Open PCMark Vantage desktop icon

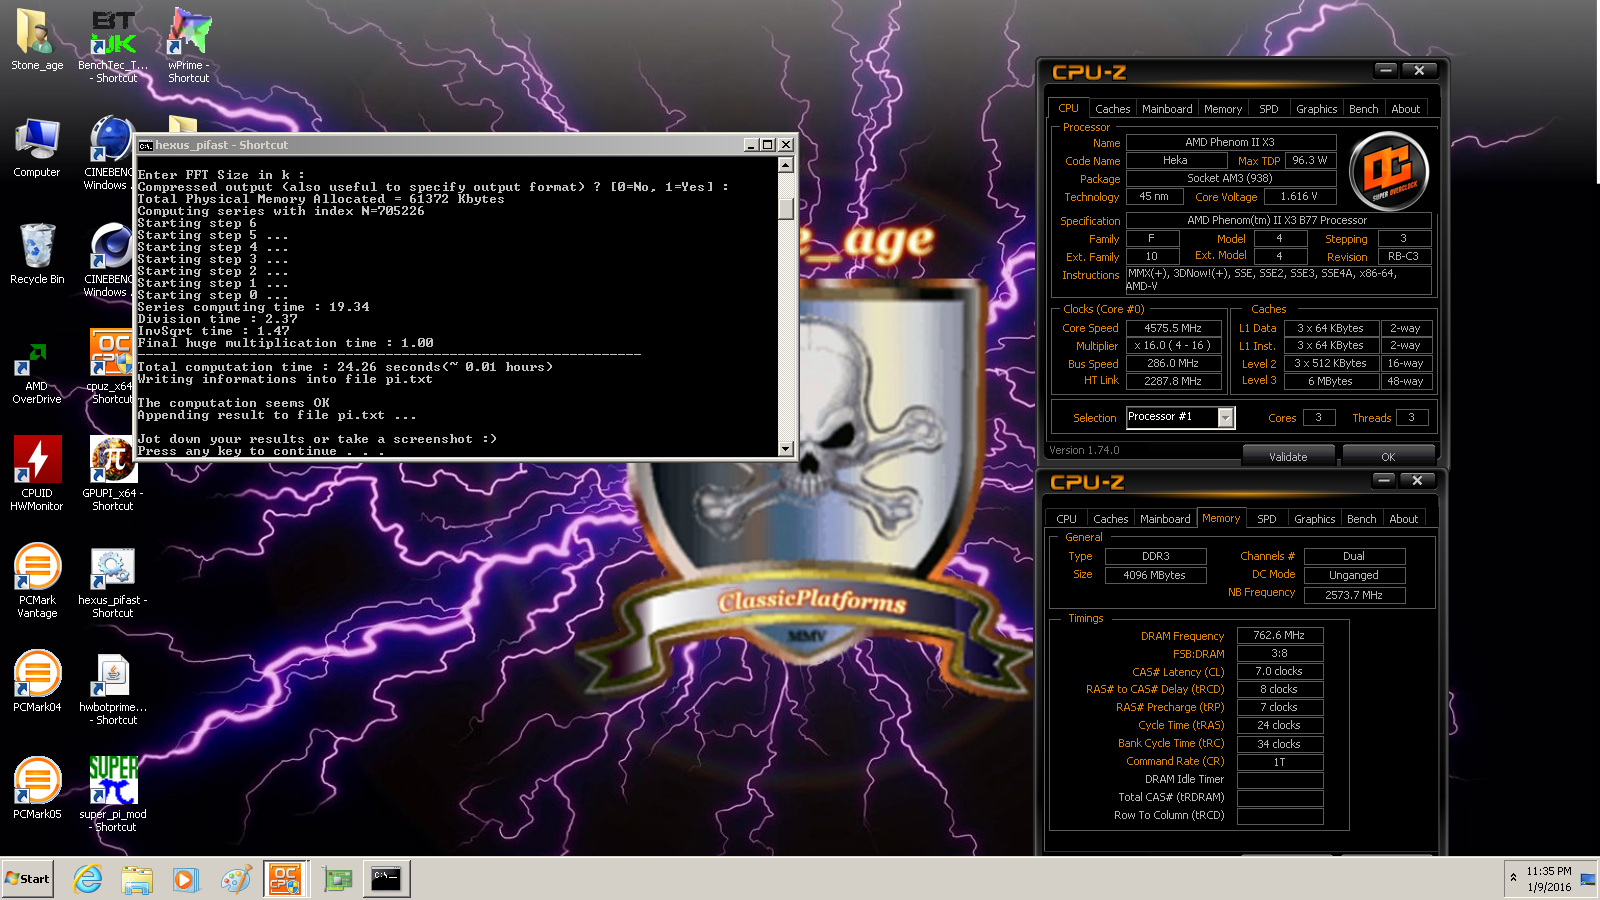(x=37, y=580)
